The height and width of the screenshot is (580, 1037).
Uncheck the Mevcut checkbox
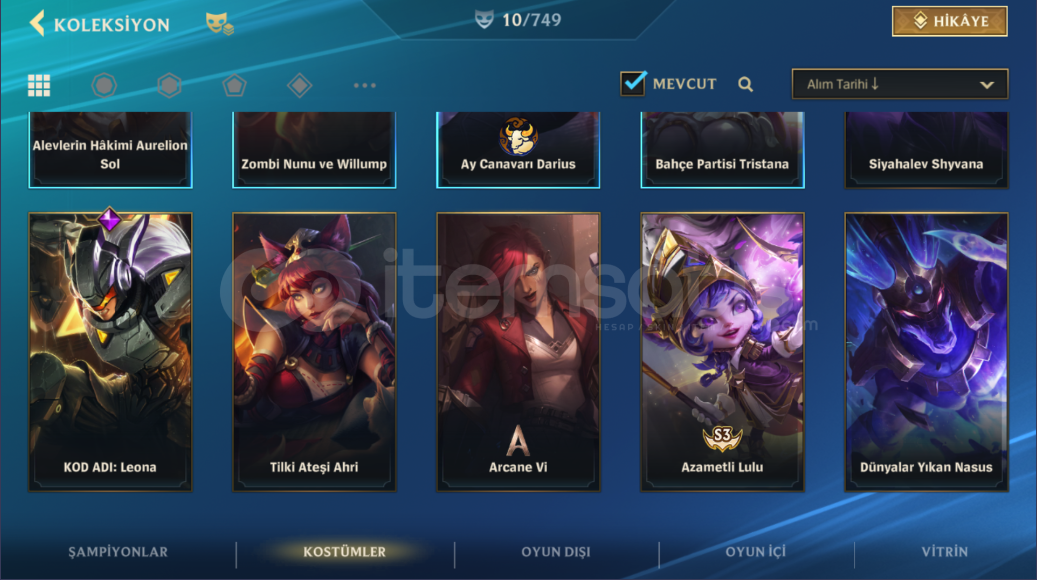click(x=633, y=83)
